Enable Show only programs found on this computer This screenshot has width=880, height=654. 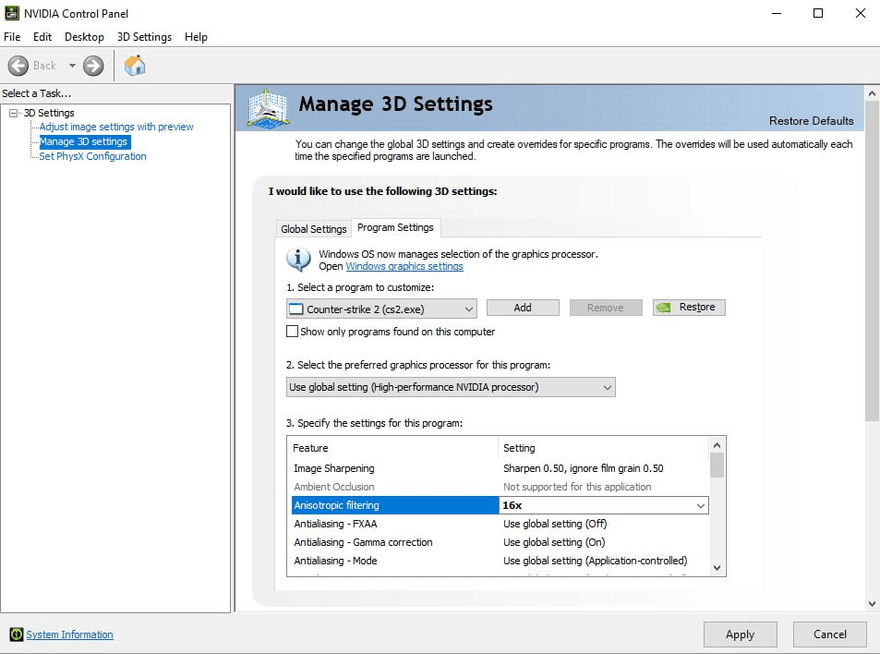pyautogui.click(x=293, y=331)
